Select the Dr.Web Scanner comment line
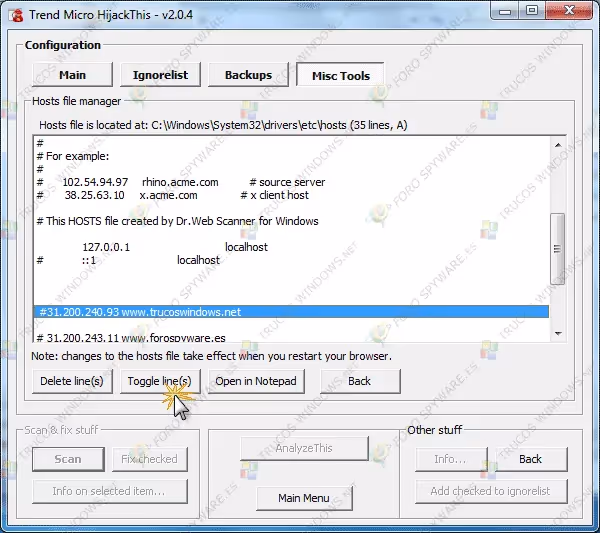Viewport: 600px width, 533px height. 291,221
